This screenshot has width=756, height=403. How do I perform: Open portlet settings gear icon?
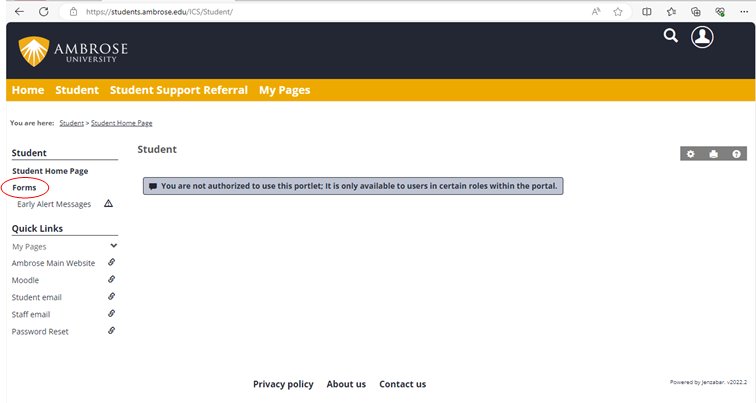tap(690, 154)
